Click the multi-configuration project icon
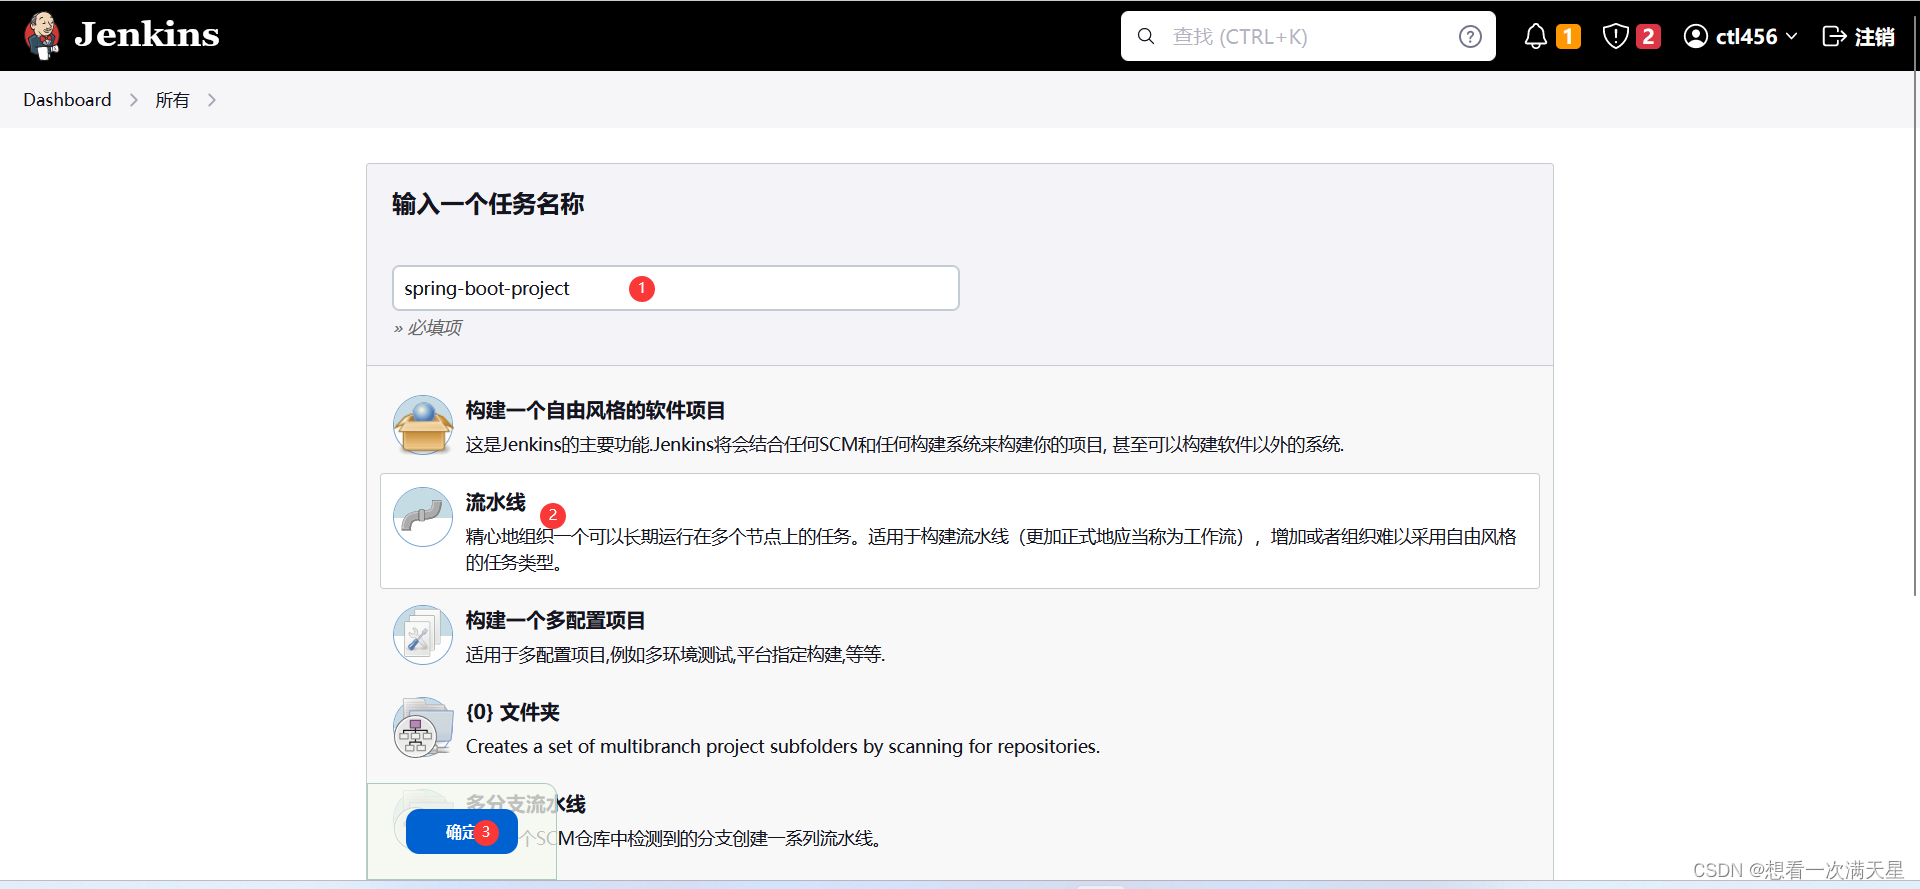Screen dimensions: 1920x889 point(423,635)
